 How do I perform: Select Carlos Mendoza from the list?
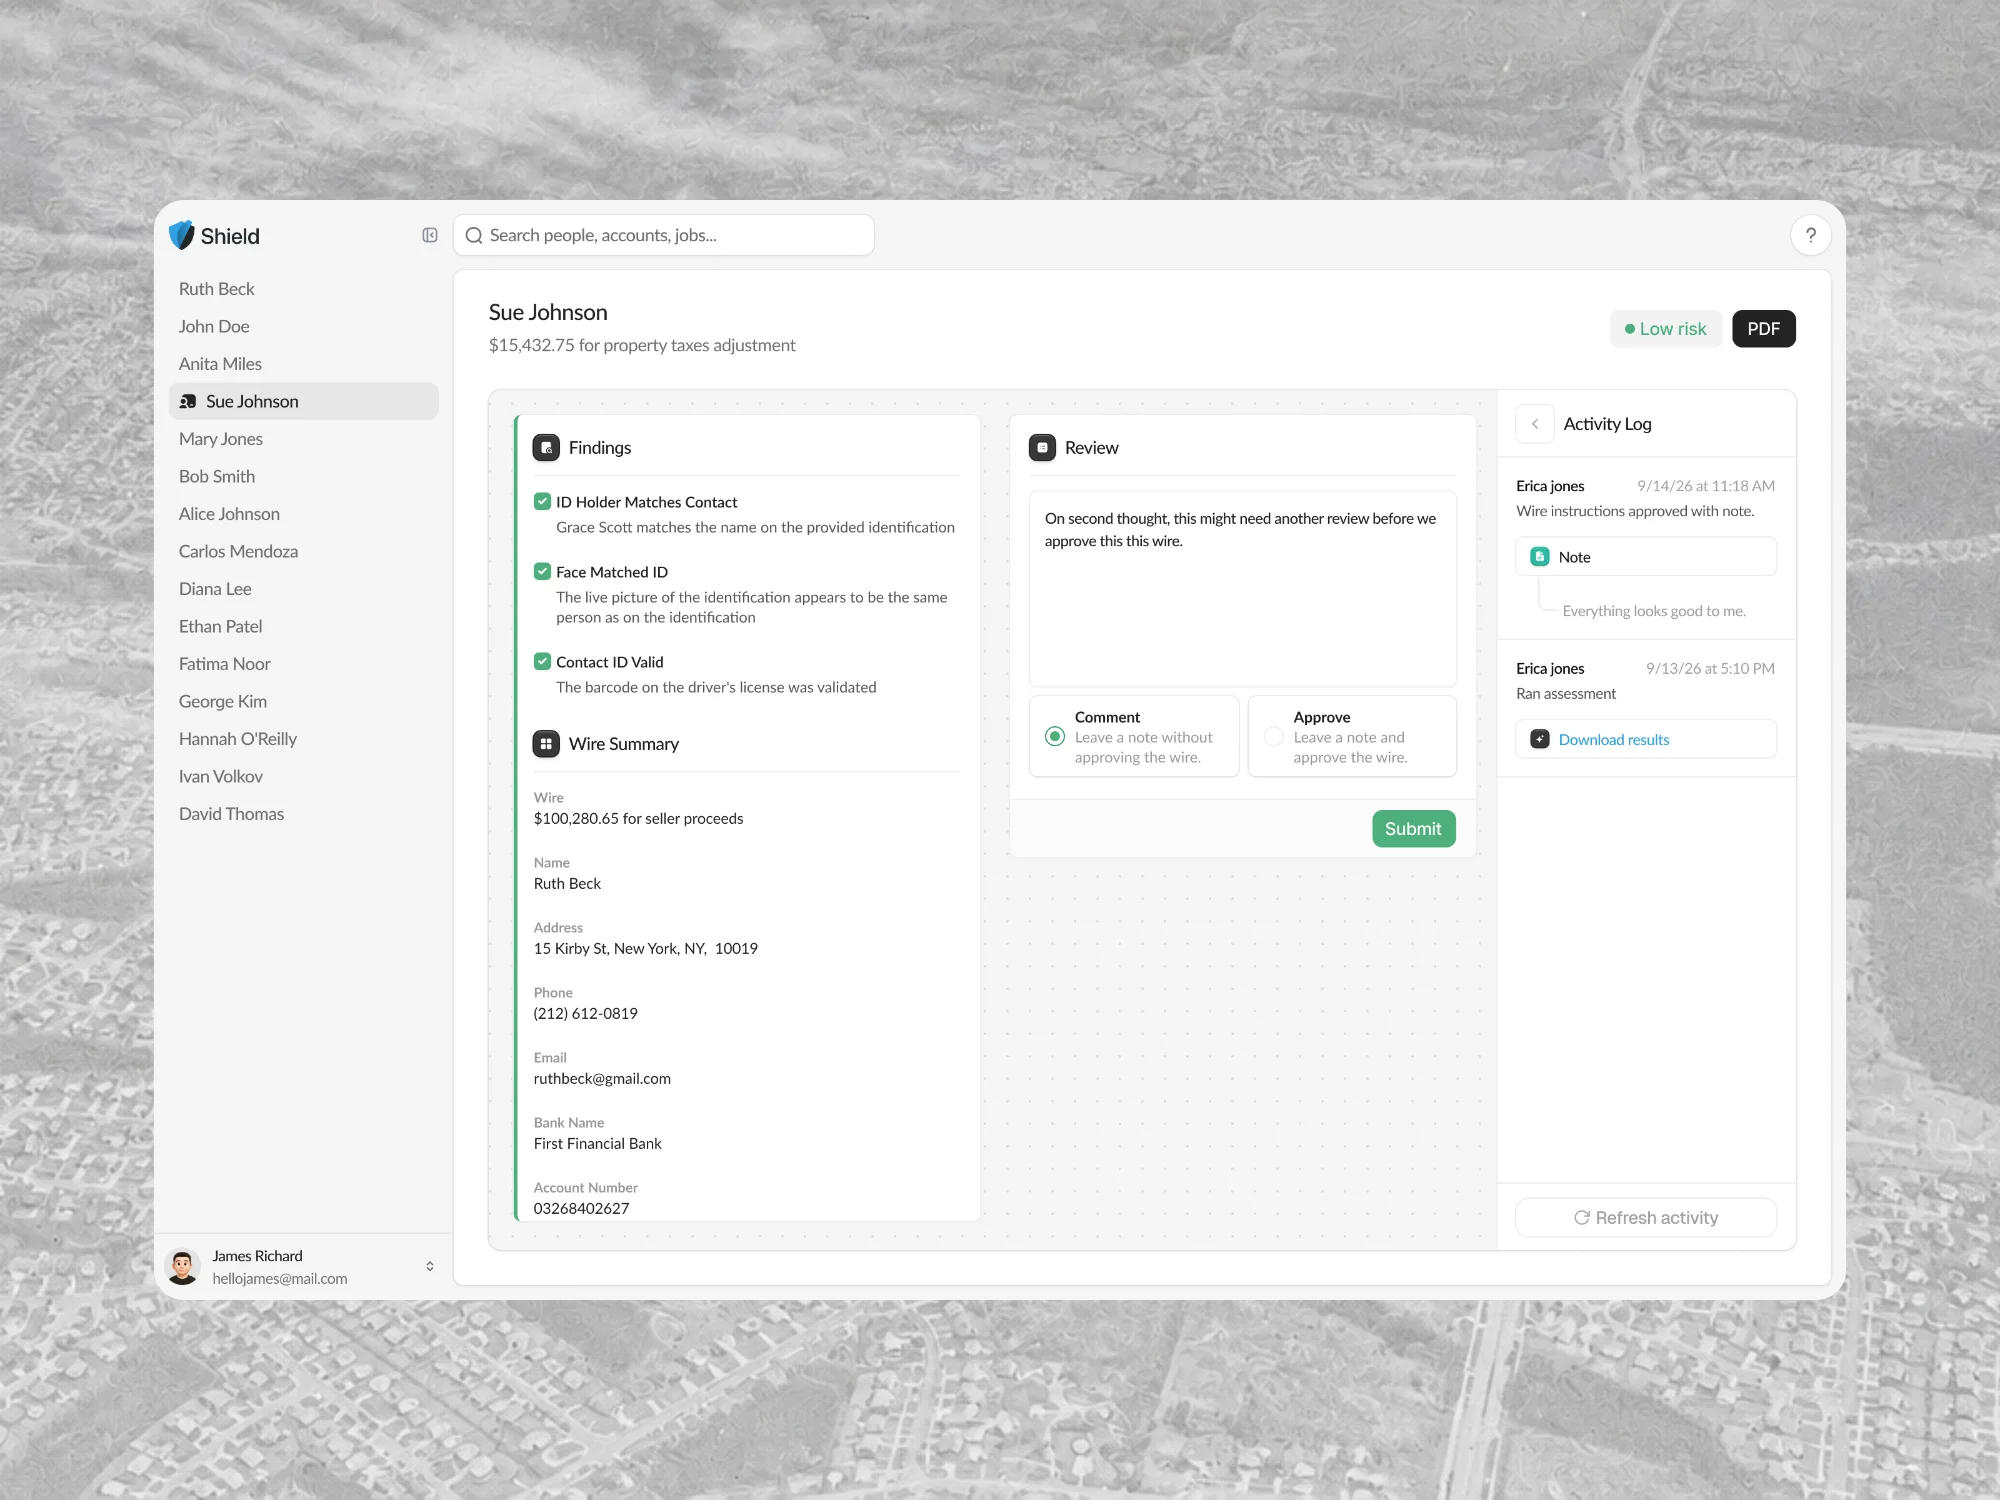coord(238,551)
